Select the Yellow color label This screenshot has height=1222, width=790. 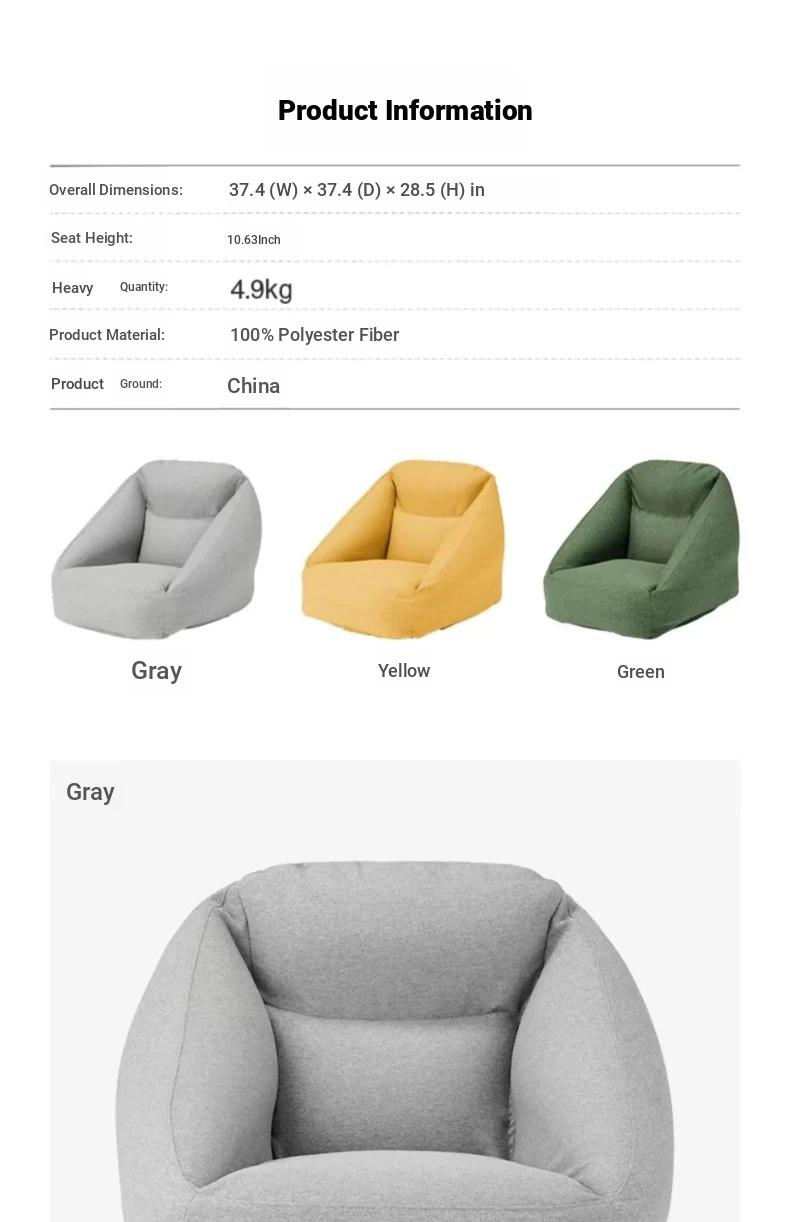(x=404, y=671)
